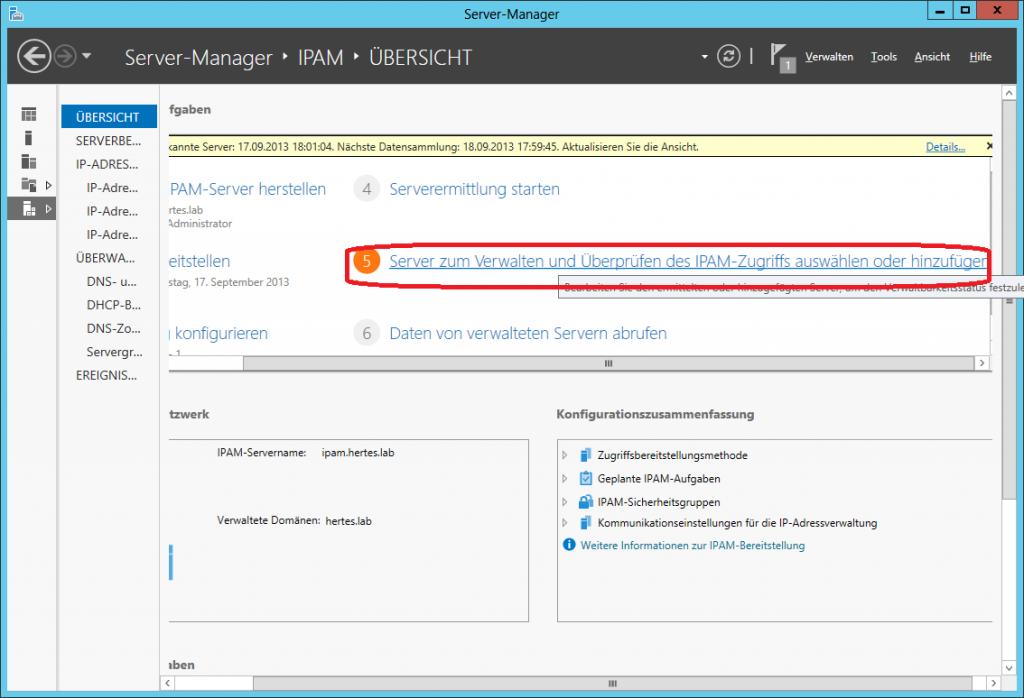The height and width of the screenshot is (698, 1024).
Task: Open Weitere Informationen zur IPAM-Bereitstellung link
Action: point(692,545)
